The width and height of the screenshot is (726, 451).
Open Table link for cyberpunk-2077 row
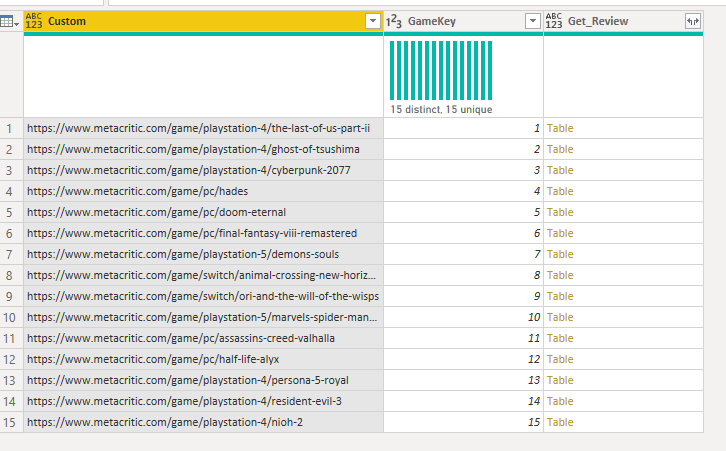pyautogui.click(x=560, y=170)
